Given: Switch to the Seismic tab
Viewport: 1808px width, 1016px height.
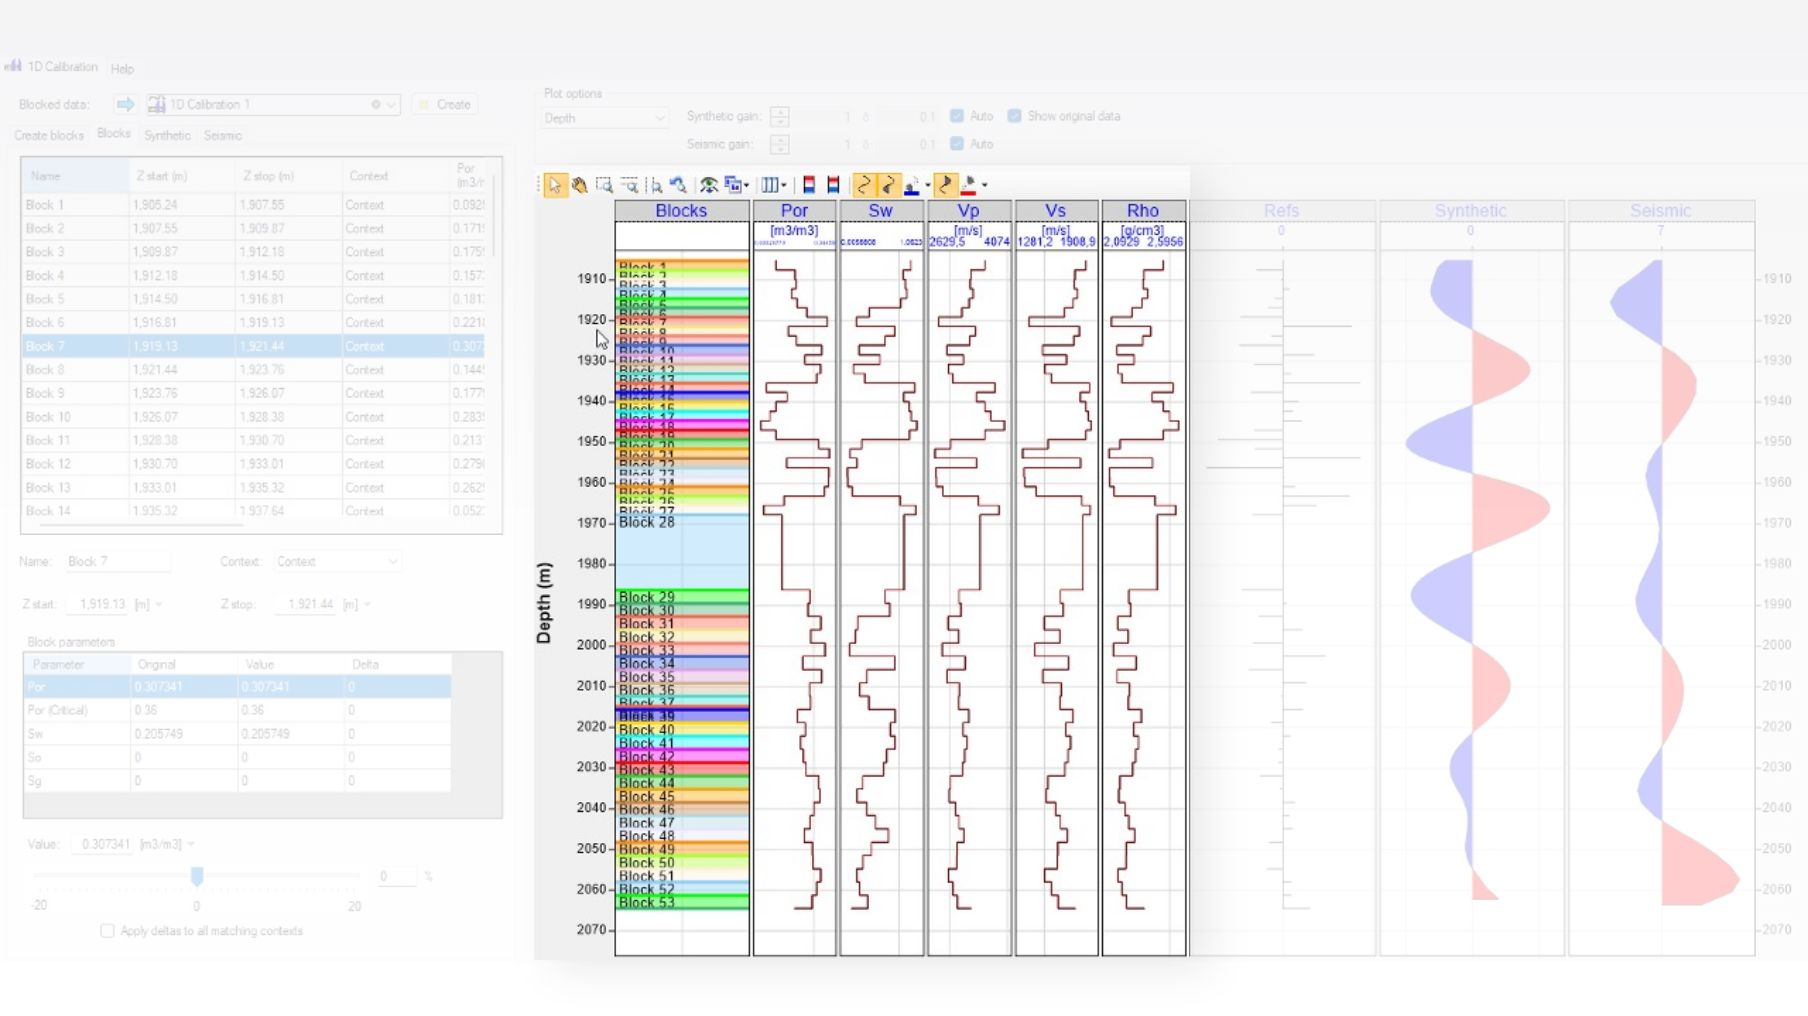Looking at the screenshot, I should 222,135.
